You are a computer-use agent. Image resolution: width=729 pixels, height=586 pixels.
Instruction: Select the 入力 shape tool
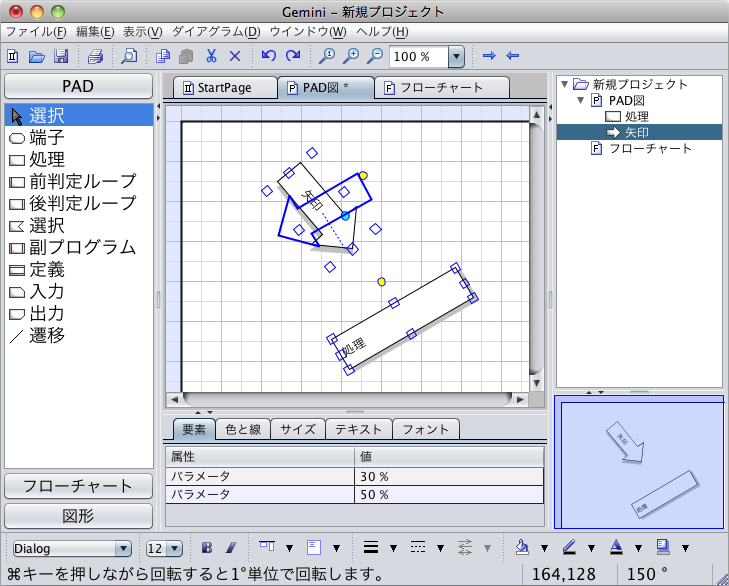(x=79, y=292)
